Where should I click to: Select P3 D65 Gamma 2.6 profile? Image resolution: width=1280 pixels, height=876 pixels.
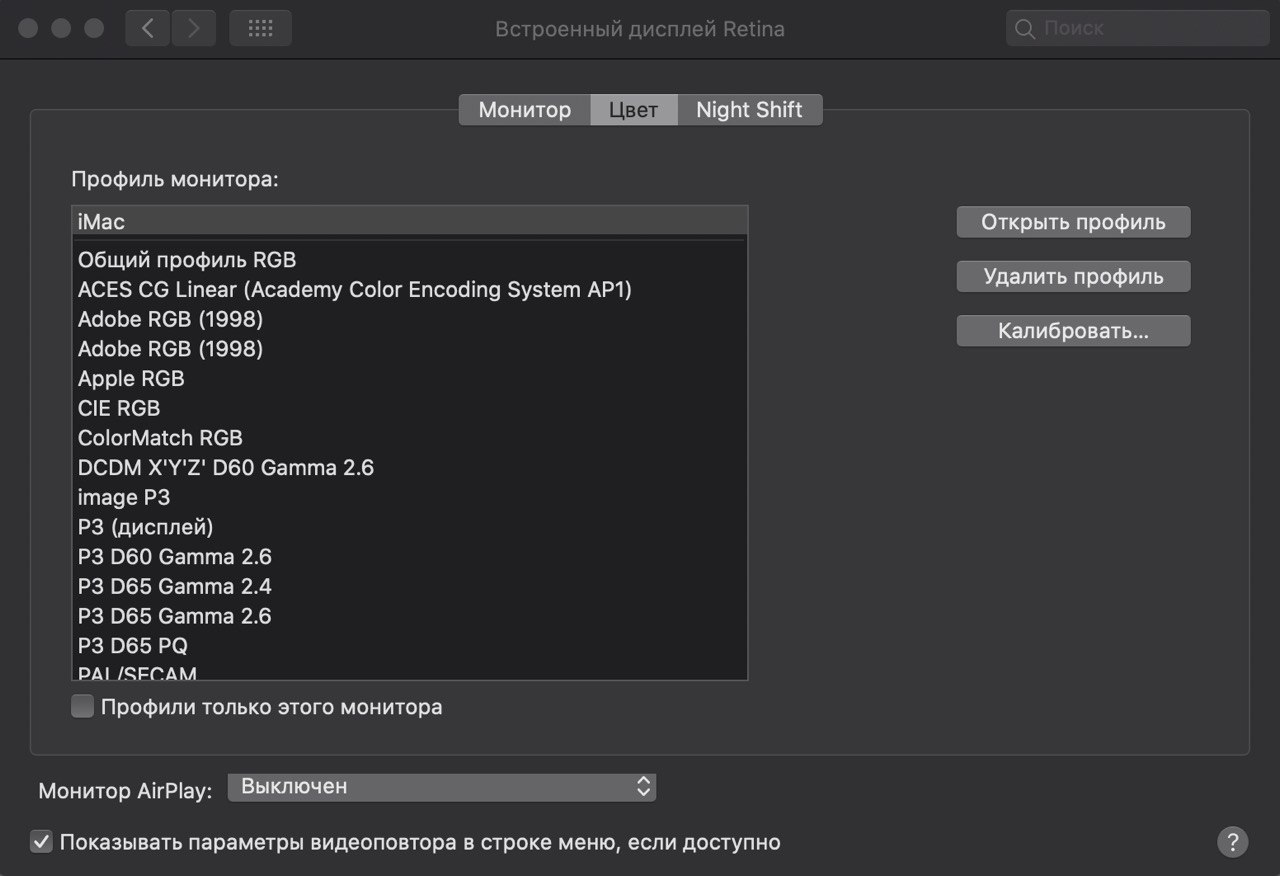click(x=410, y=616)
